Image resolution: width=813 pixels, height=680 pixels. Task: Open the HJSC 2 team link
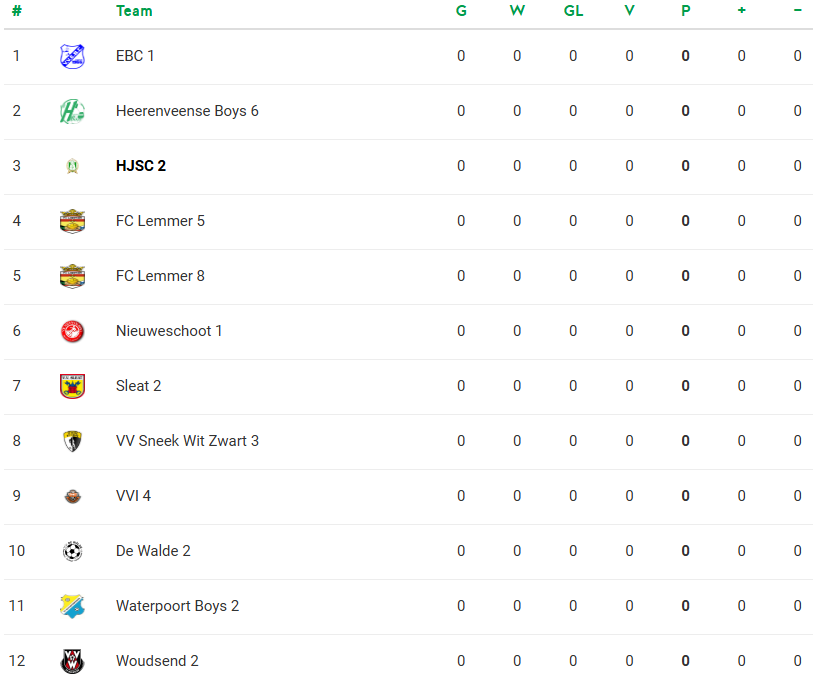[x=141, y=166]
